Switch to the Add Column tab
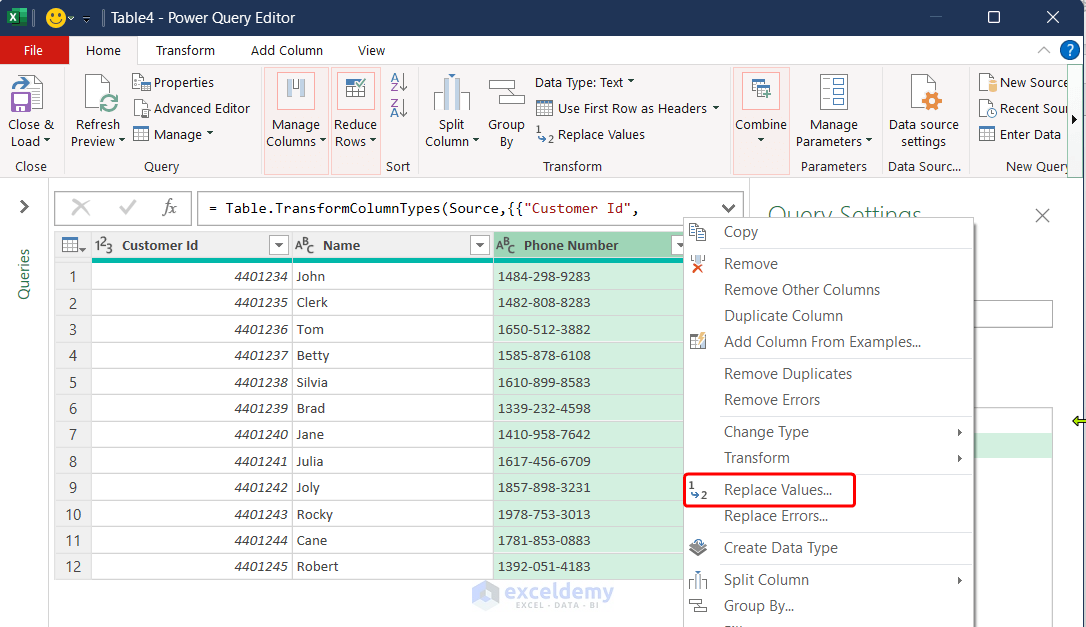Viewport: 1086px width, 627px height. tap(287, 51)
